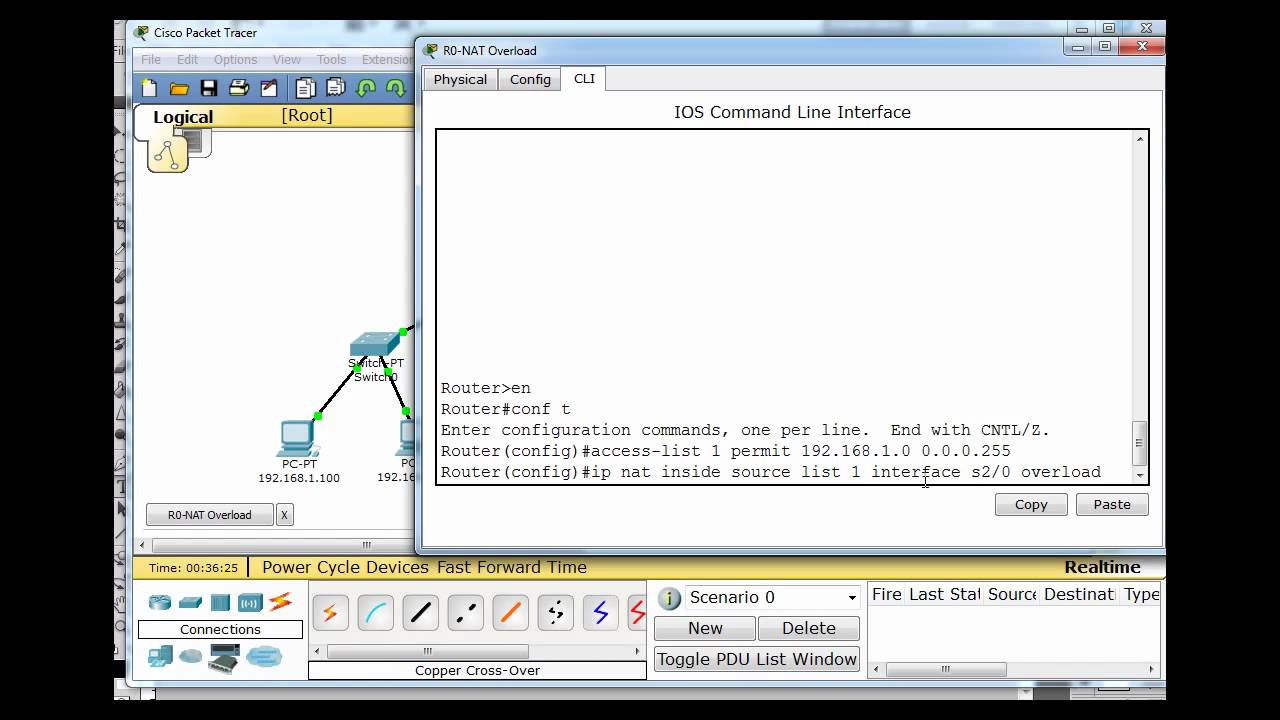Select Switches device category icon

click(x=190, y=602)
